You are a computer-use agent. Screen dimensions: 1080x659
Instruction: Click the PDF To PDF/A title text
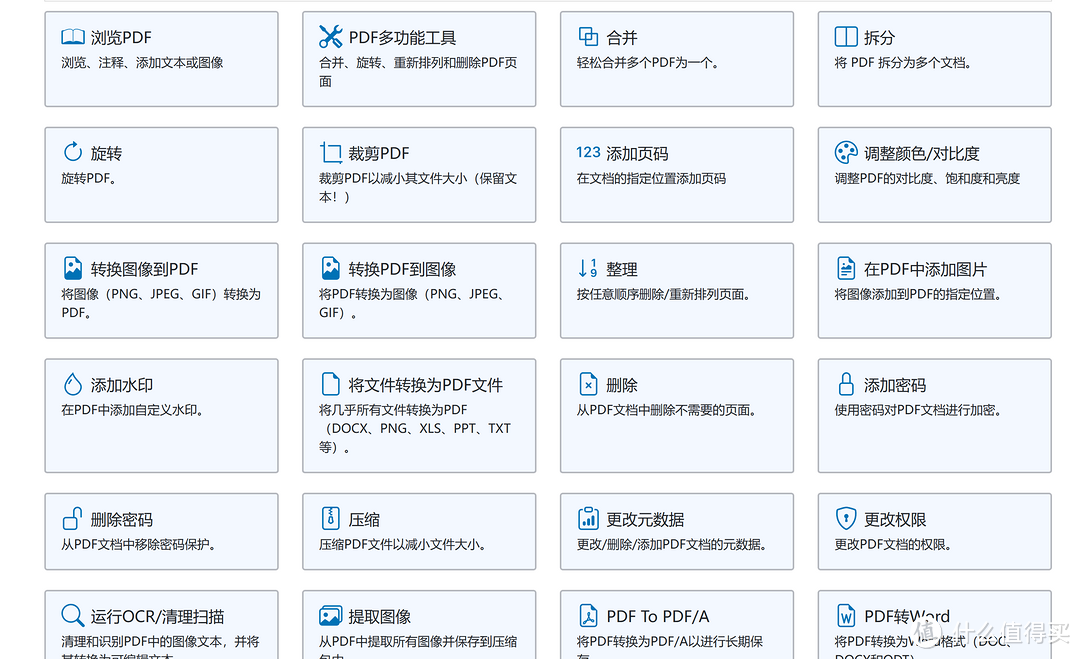658,616
